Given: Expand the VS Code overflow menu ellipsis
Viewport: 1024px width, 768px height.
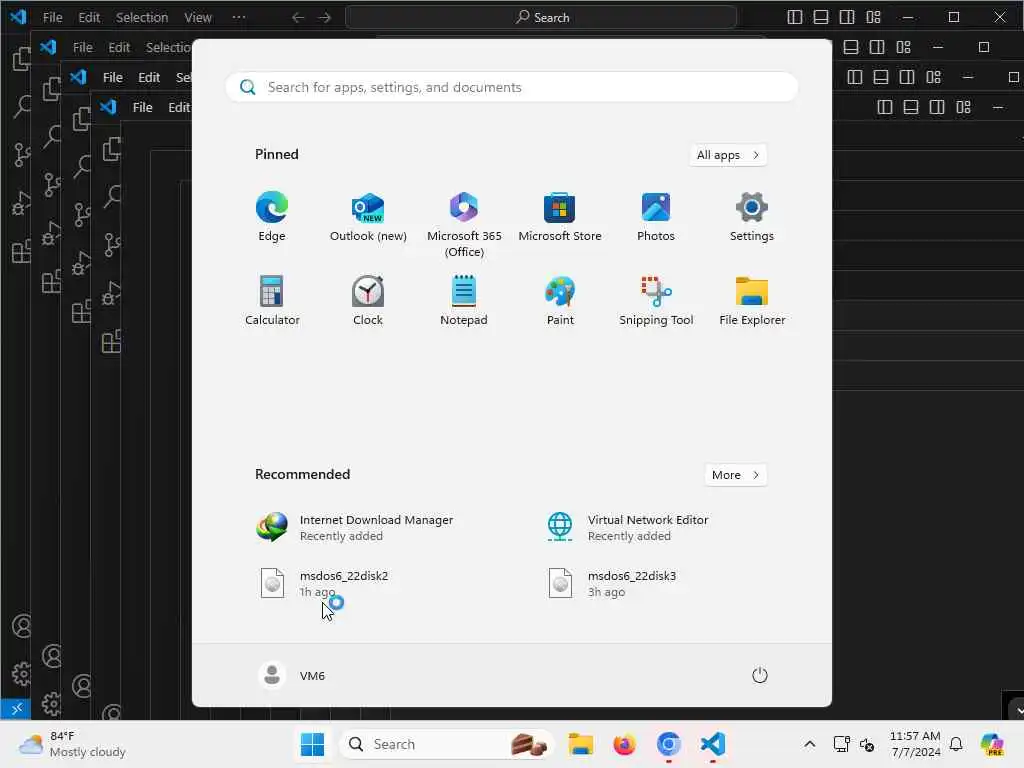Looking at the screenshot, I should click(x=239, y=18).
